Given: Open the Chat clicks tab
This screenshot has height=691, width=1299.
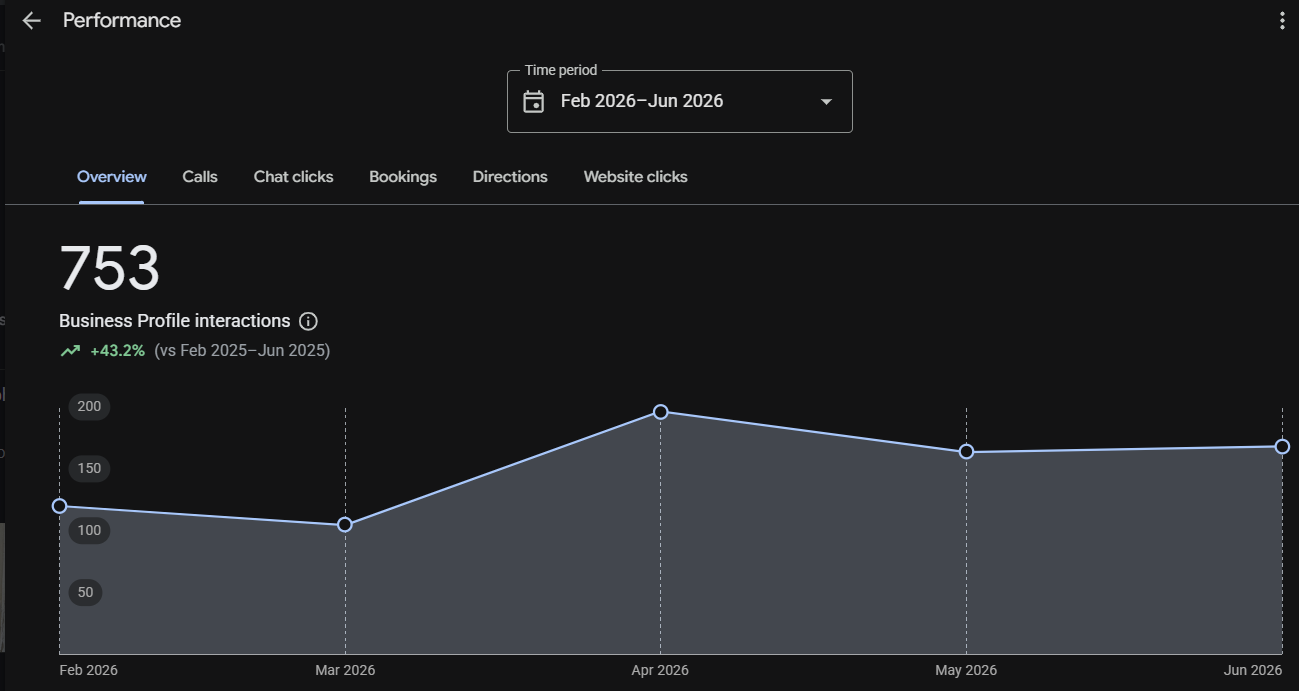Looking at the screenshot, I should coord(293,177).
